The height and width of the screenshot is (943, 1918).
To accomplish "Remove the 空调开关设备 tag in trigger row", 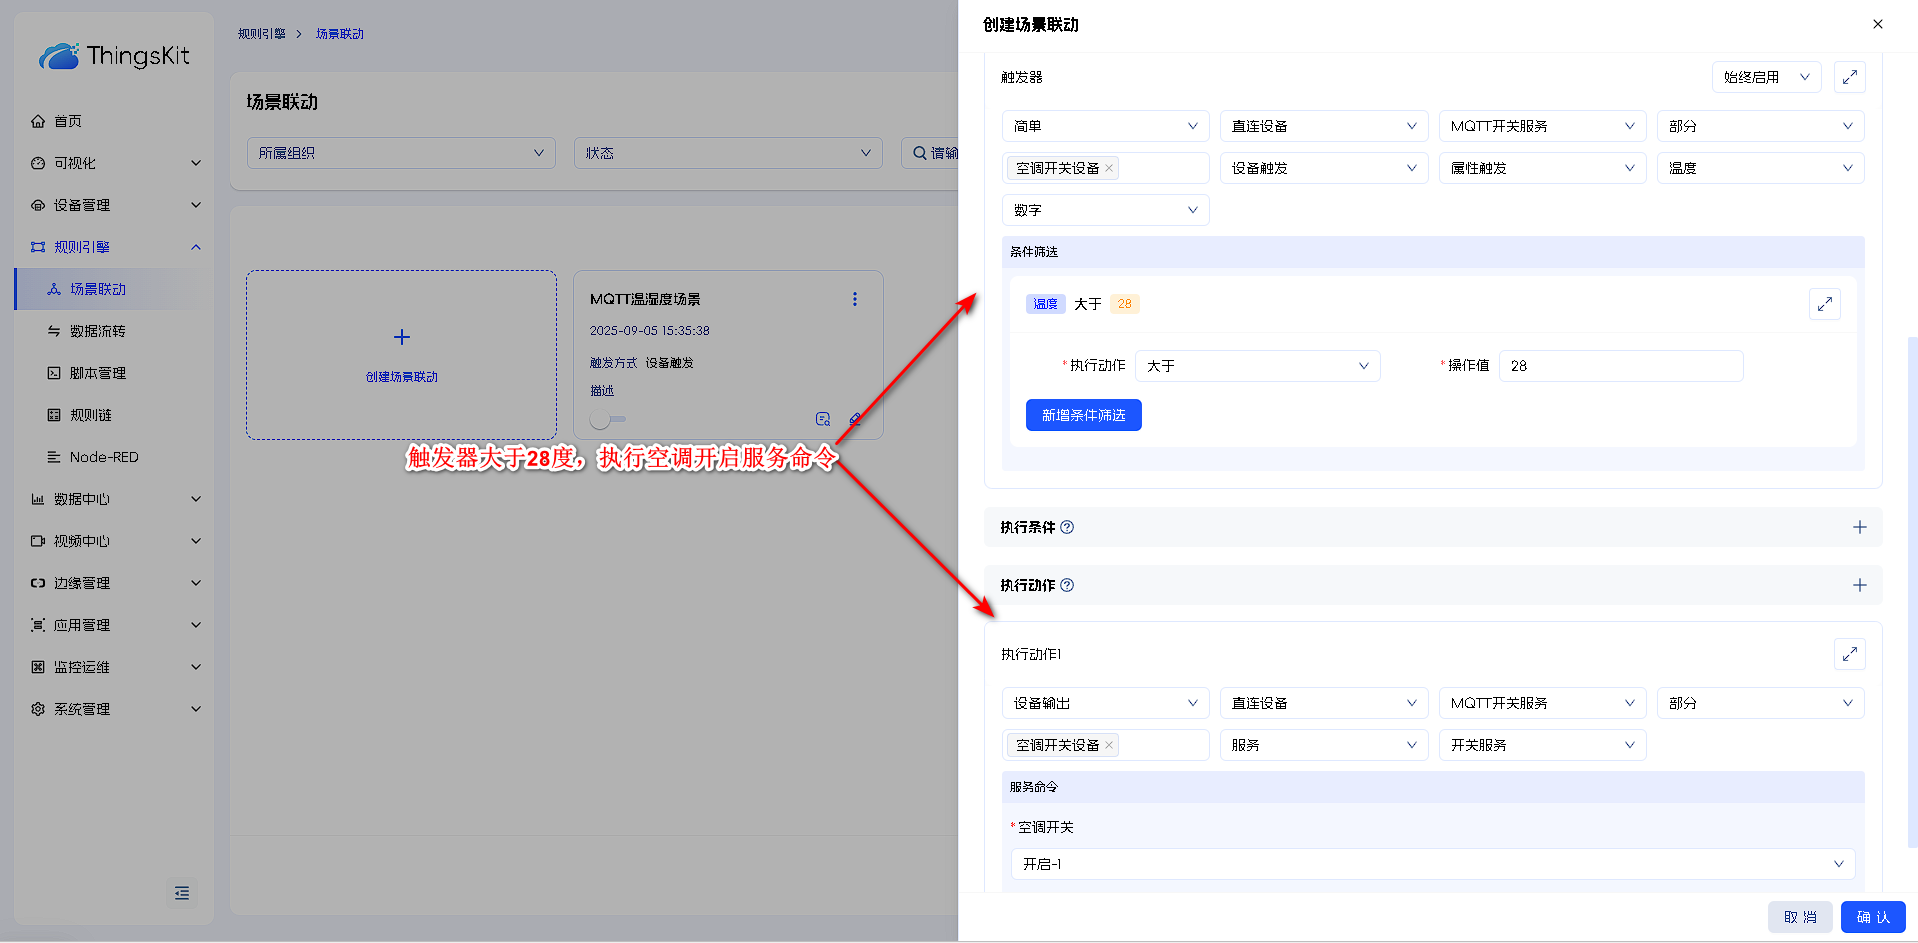I will click(x=1109, y=168).
